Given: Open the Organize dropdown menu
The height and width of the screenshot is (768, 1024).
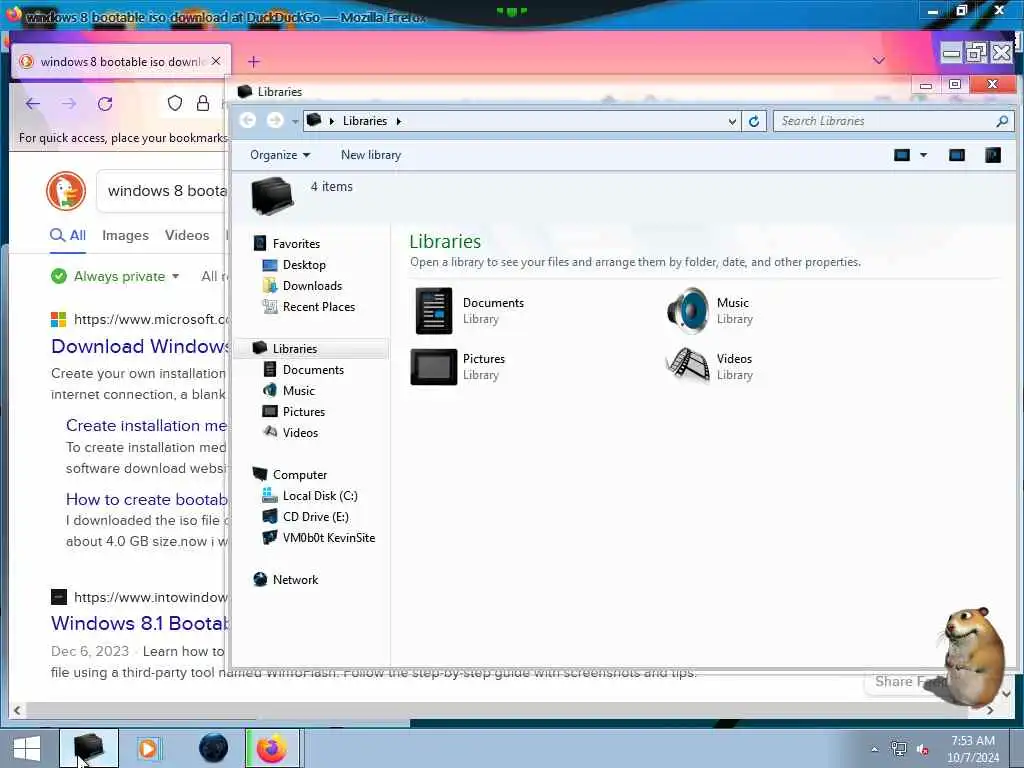Looking at the screenshot, I should (x=280, y=155).
